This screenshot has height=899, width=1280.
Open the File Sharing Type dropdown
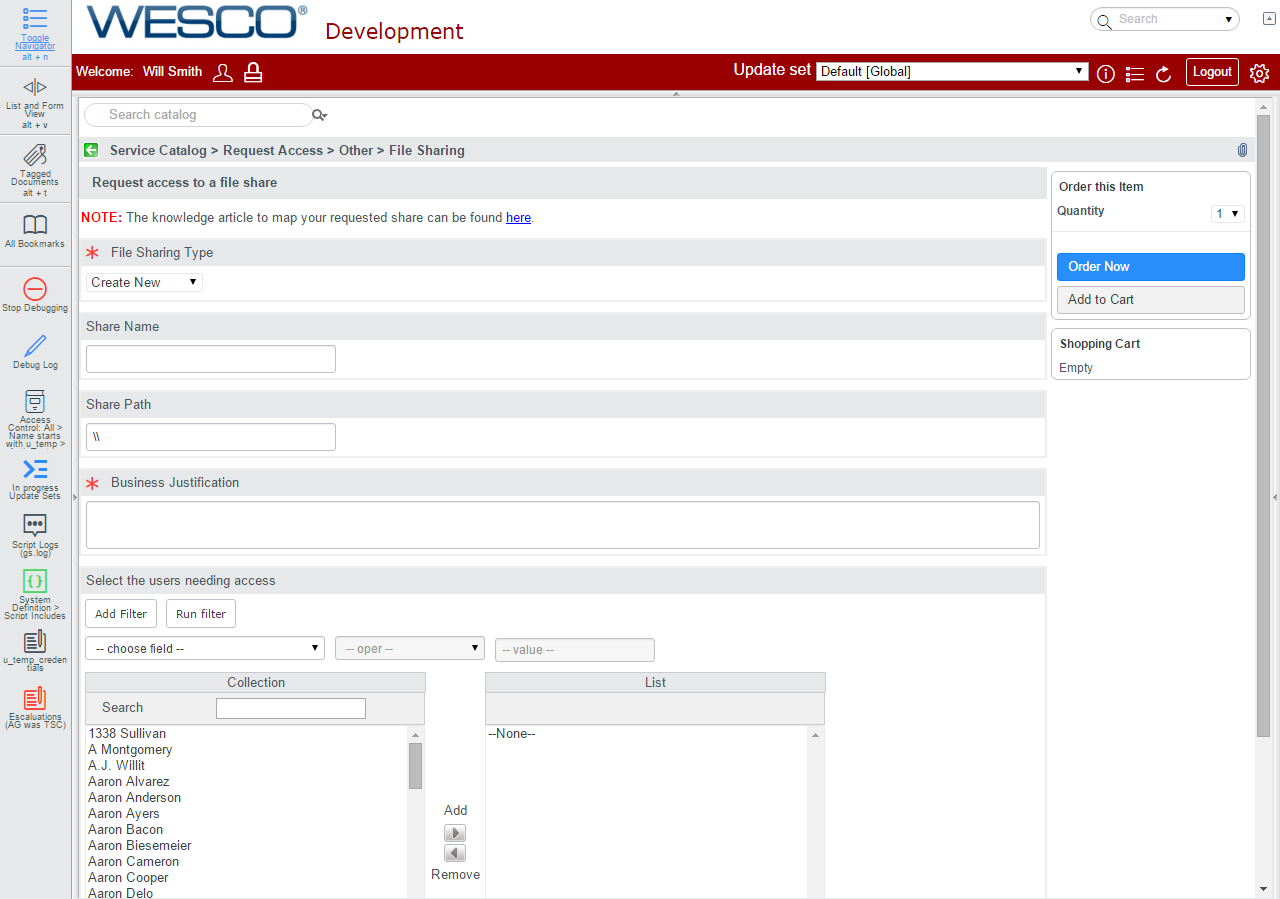144,282
